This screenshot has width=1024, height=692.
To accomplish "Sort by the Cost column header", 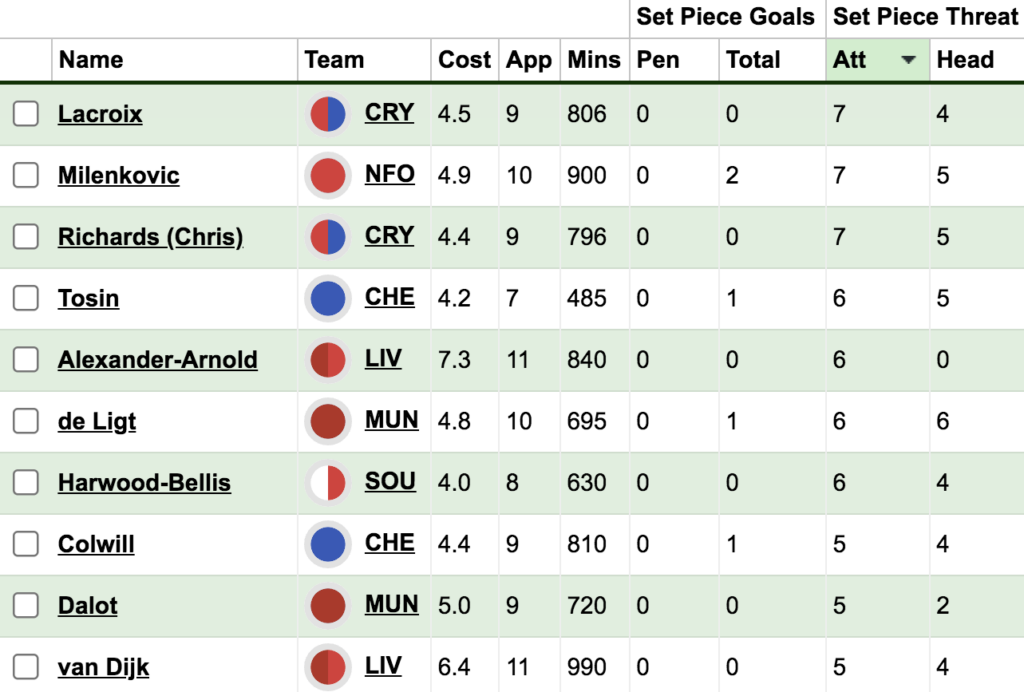I will [464, 59].
